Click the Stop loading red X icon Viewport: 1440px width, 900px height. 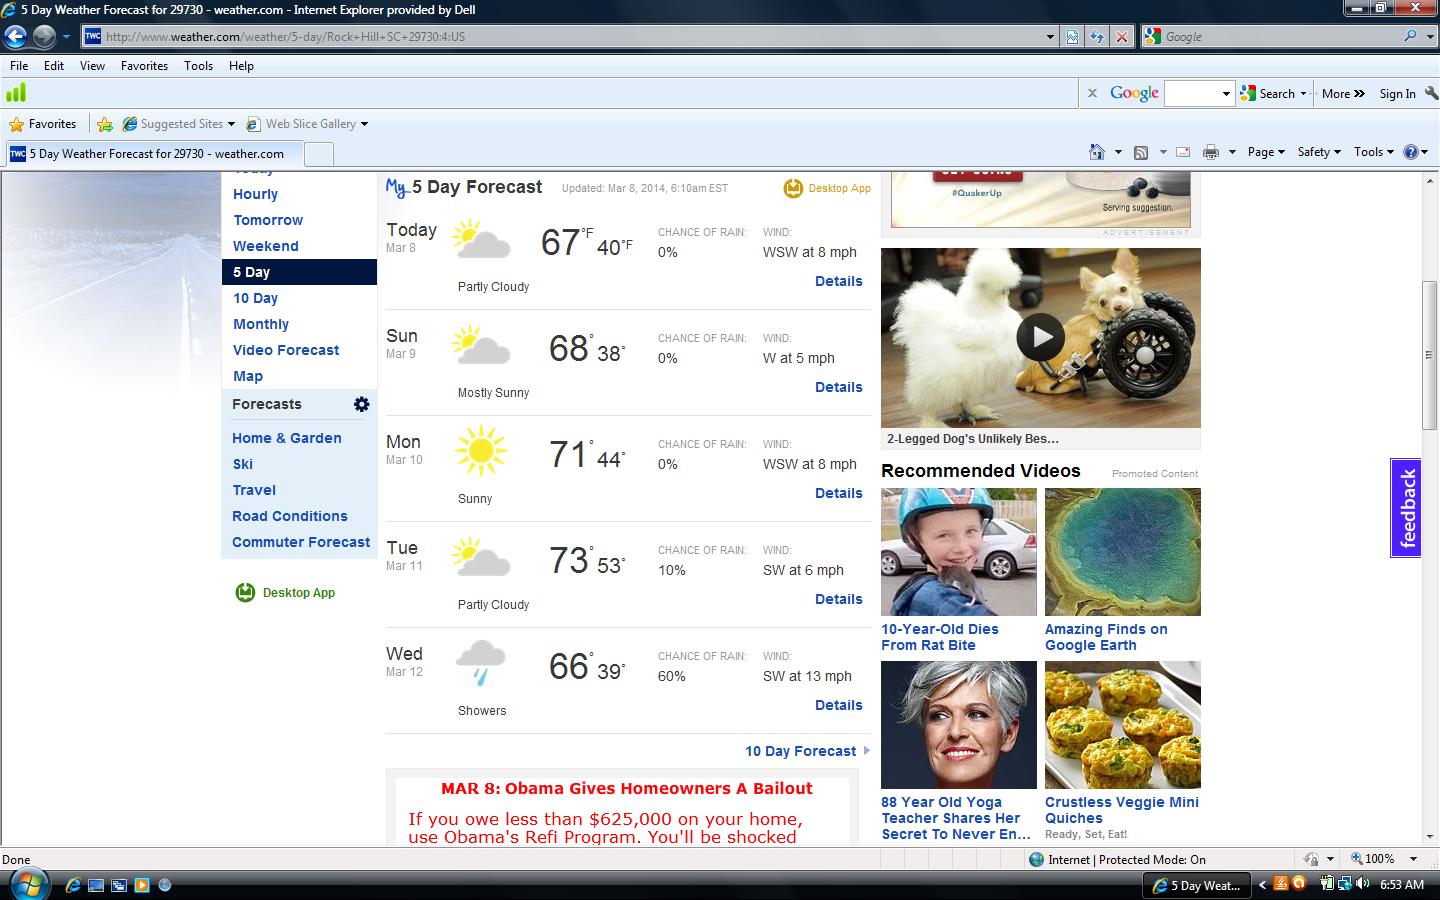tap(1122, 37)
